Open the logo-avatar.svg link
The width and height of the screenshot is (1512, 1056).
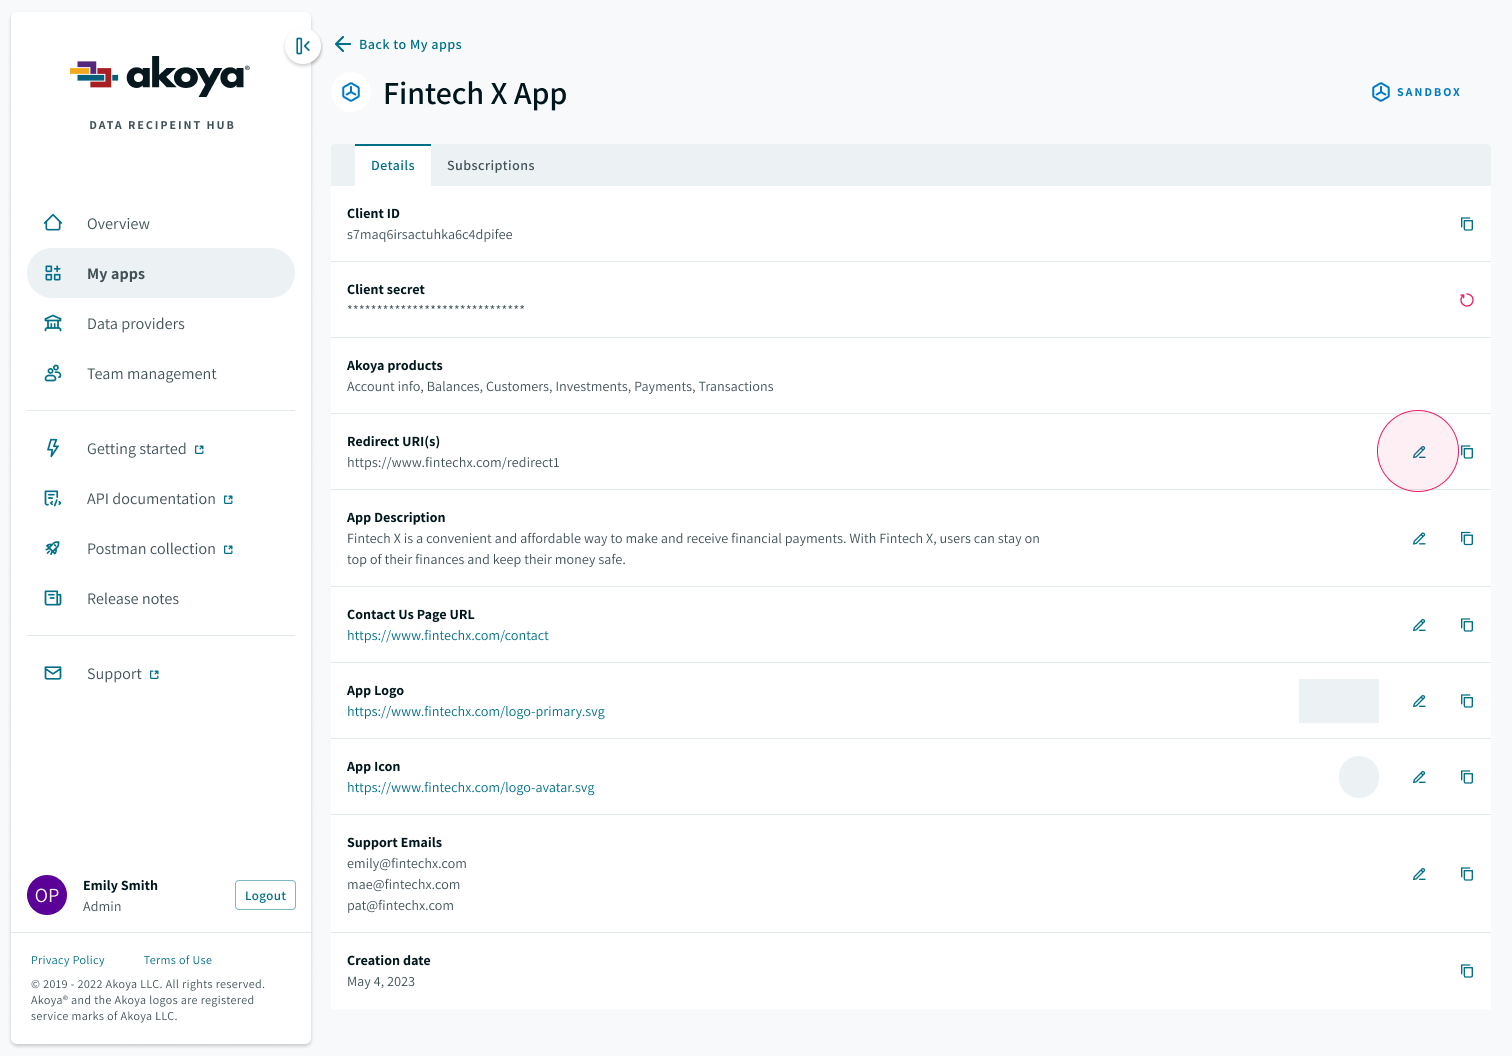[471, 787]
